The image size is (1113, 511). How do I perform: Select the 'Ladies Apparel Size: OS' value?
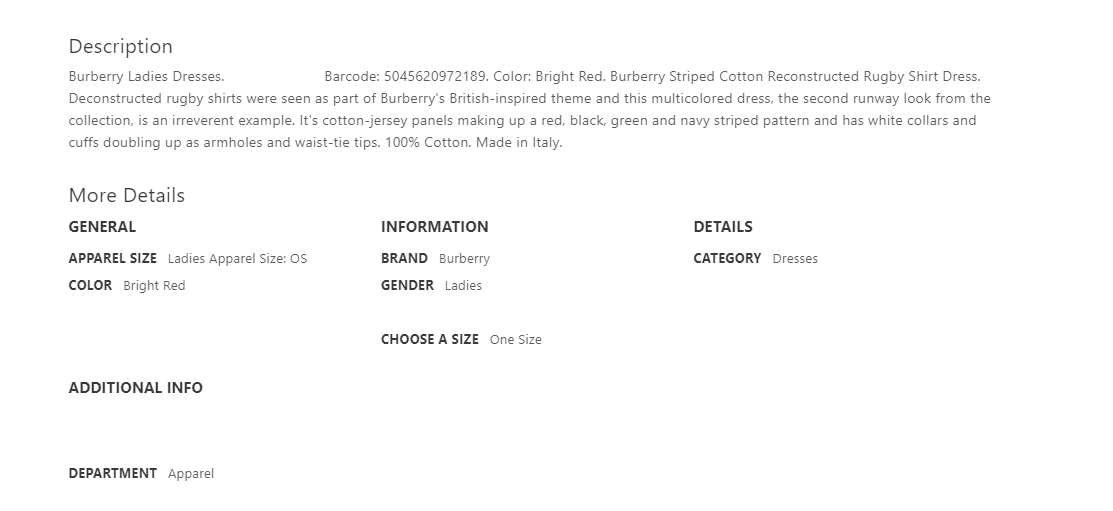237,259
